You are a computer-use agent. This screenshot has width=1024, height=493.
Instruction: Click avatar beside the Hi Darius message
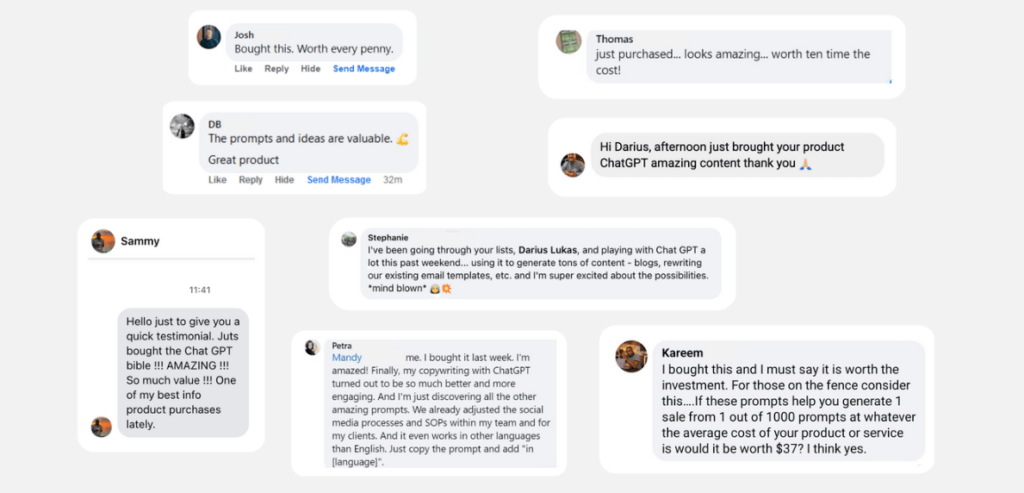573,164
